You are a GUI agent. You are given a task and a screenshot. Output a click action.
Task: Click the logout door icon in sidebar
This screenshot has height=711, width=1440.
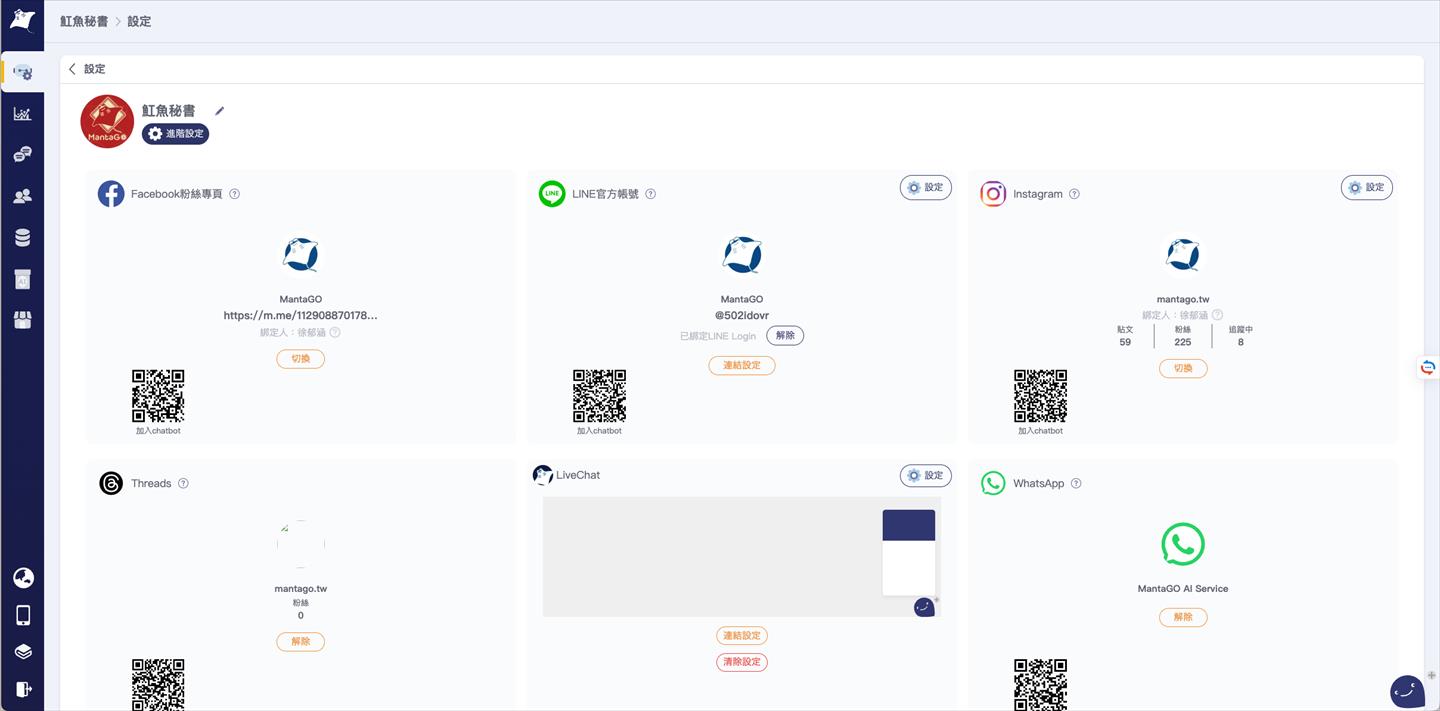pos(23,689)
